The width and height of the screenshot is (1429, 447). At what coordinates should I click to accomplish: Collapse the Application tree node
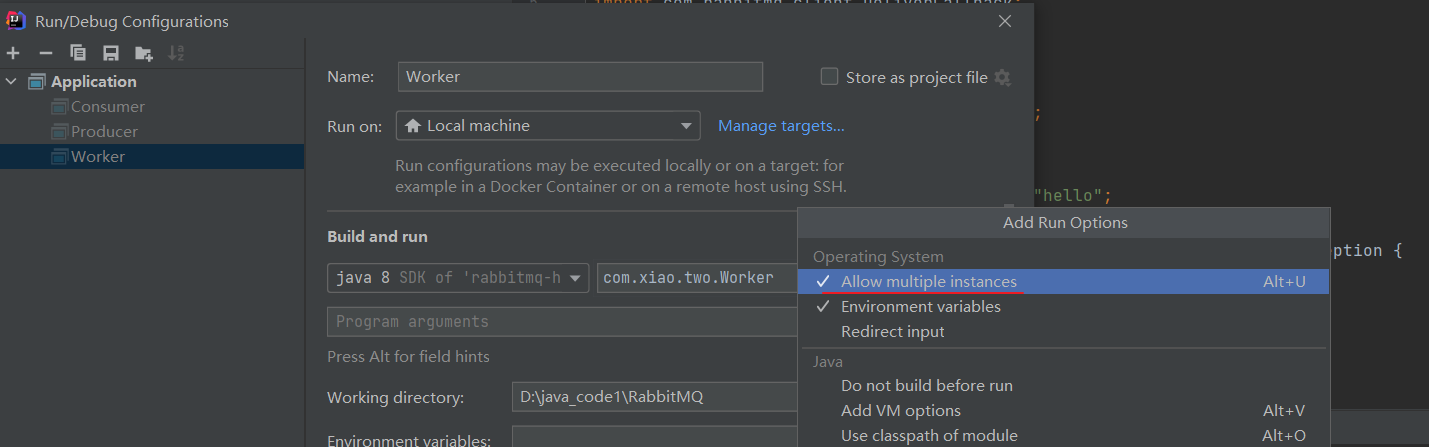12,82
